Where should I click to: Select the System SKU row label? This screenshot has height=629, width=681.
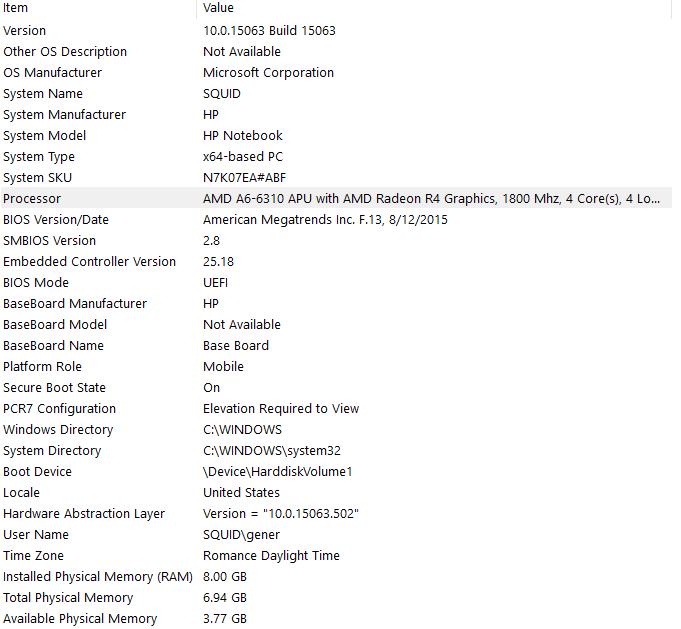point(37,178)
